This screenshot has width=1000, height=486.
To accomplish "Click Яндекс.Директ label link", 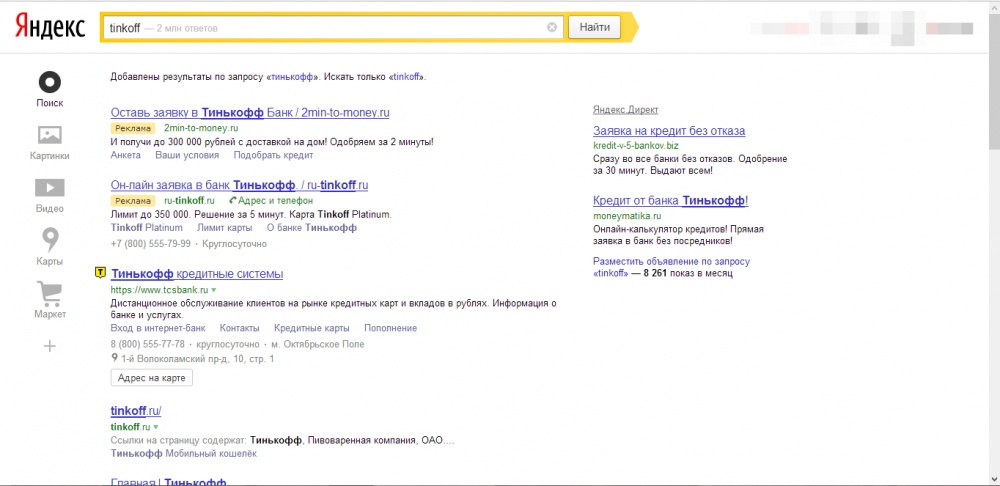I will point(626,110).
